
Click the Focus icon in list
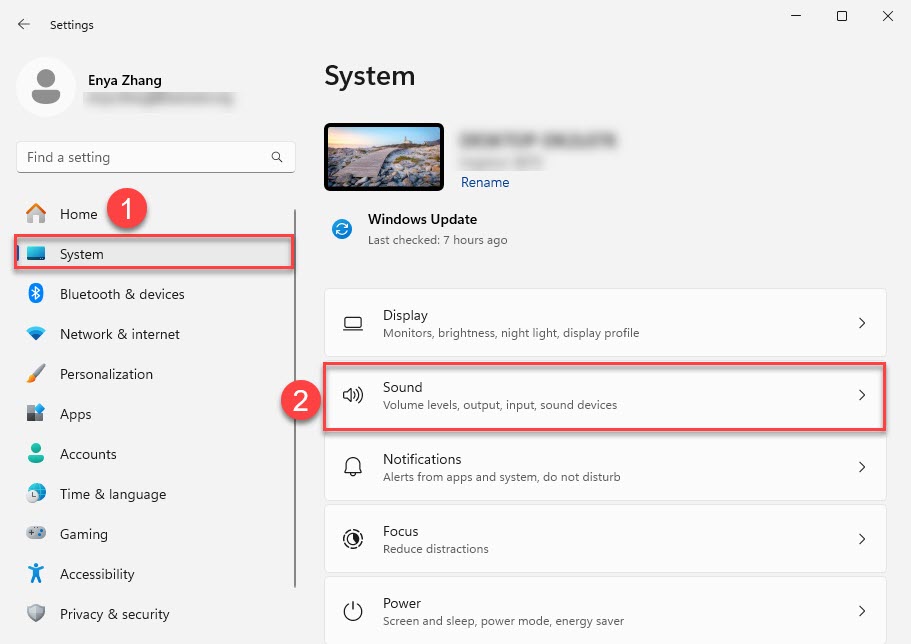coord(352,539)
